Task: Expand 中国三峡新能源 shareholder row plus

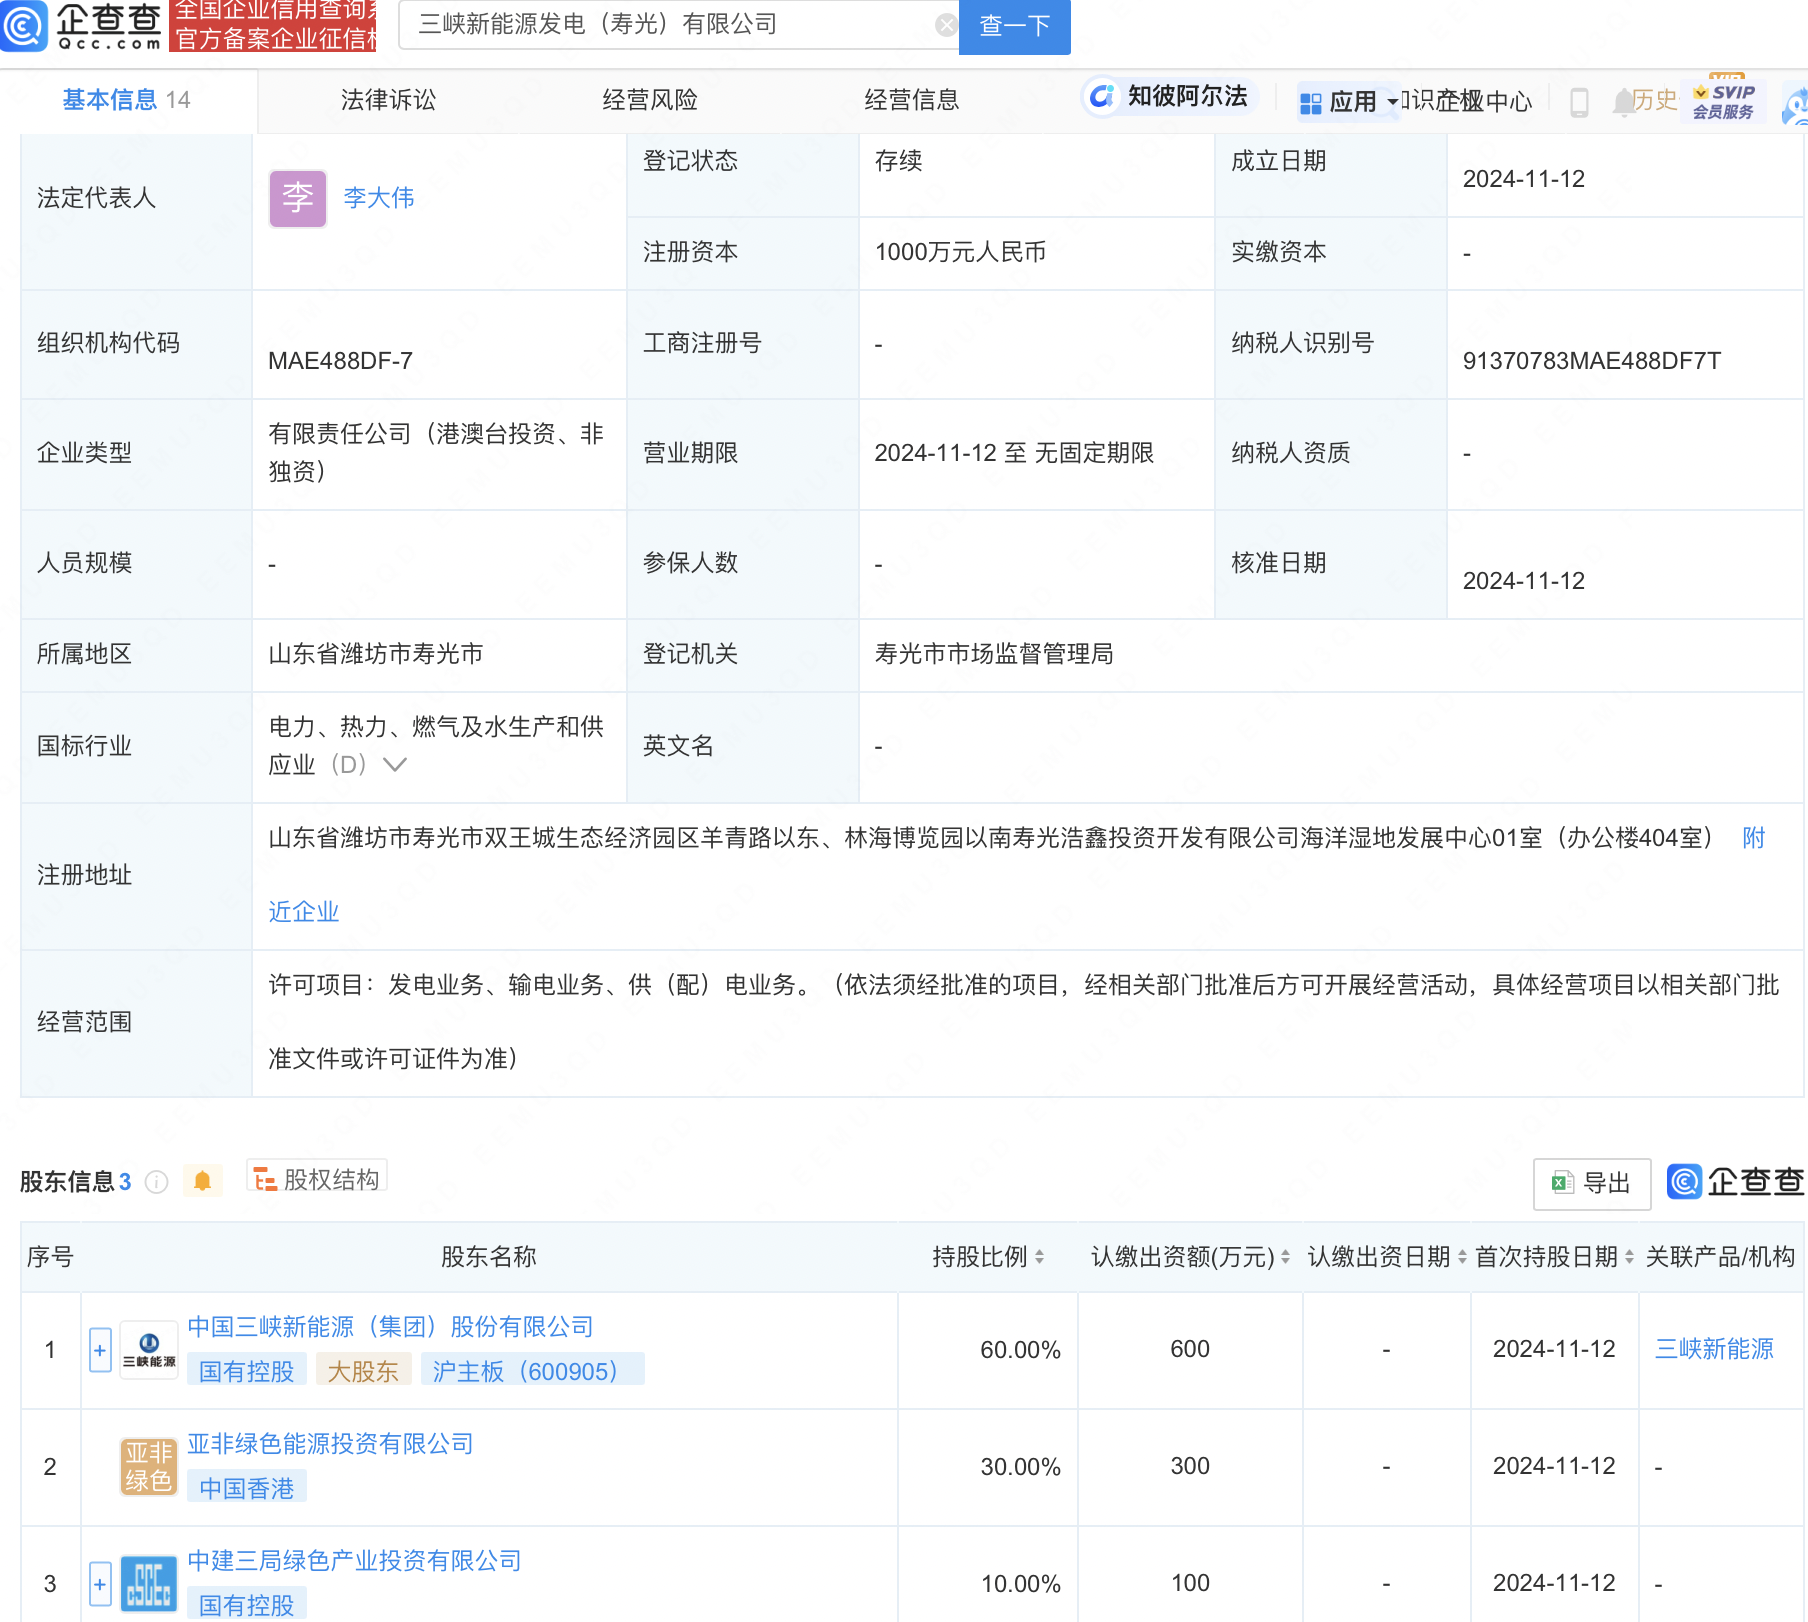Action: (x=100, y=1350)
